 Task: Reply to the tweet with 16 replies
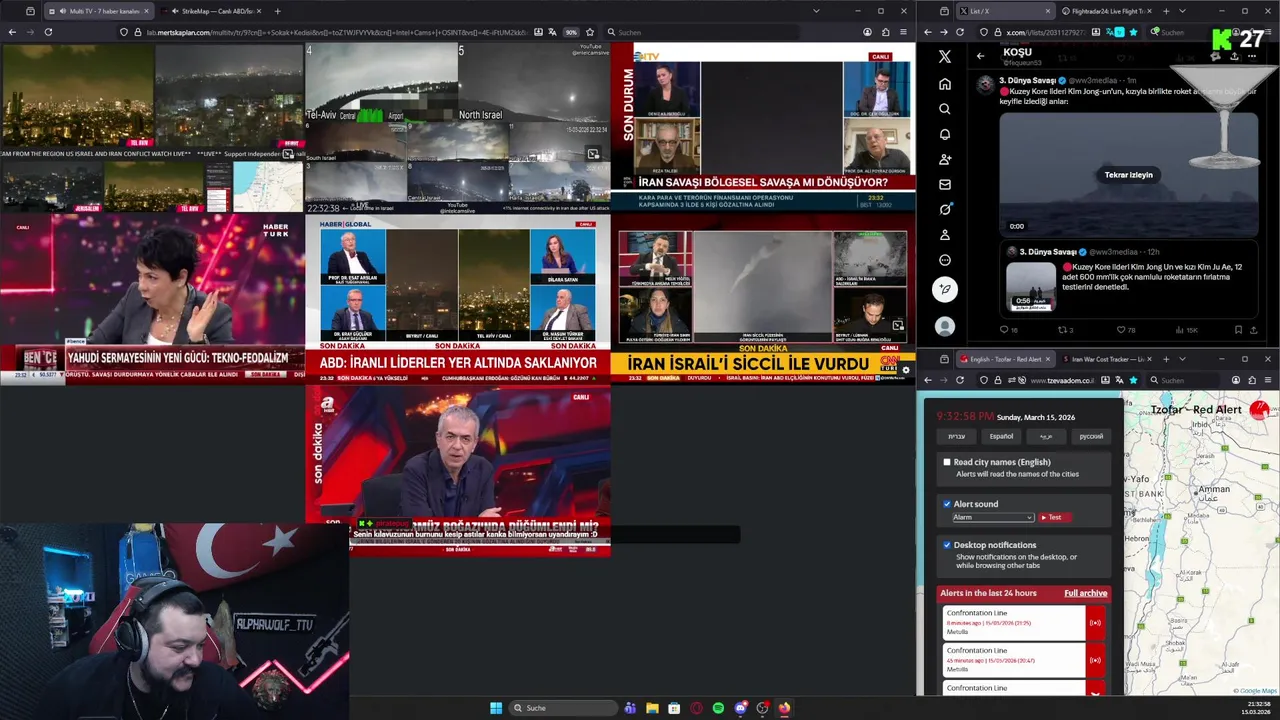[1008, 330]
